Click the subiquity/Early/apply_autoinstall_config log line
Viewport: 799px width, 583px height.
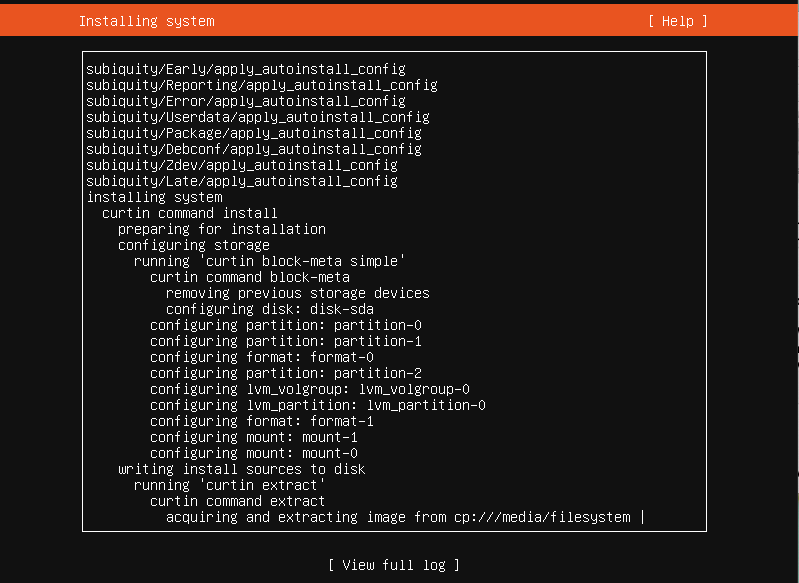(246, 69)
